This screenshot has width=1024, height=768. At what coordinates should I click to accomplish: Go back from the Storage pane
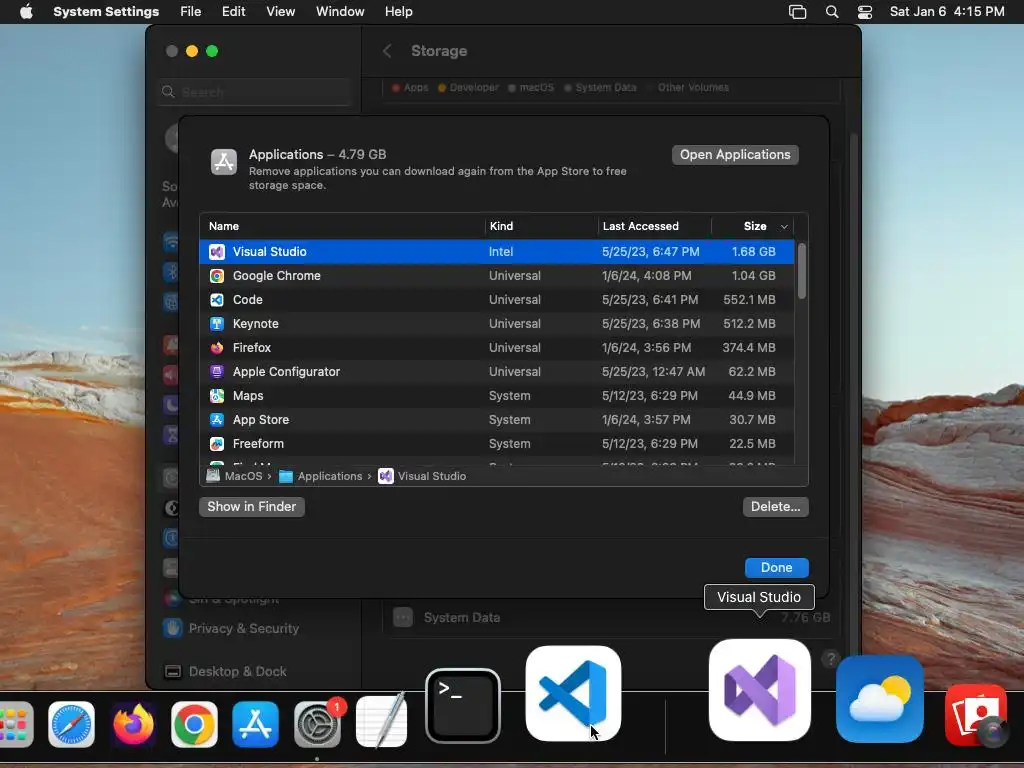387,51
